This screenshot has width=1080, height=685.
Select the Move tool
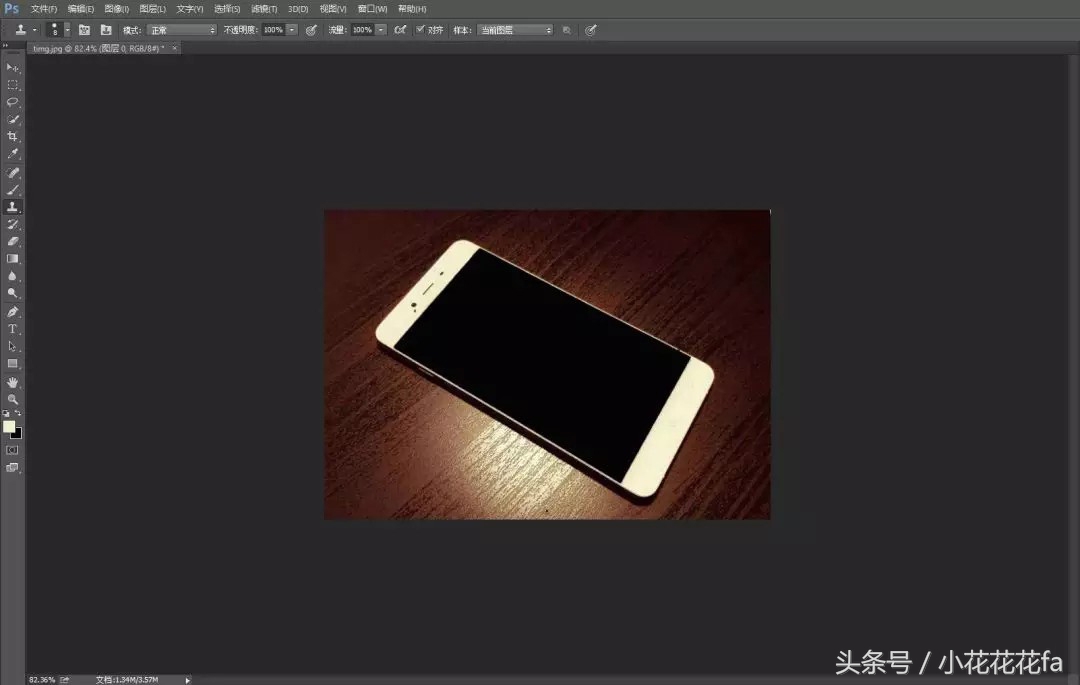[x=12, y=68]
